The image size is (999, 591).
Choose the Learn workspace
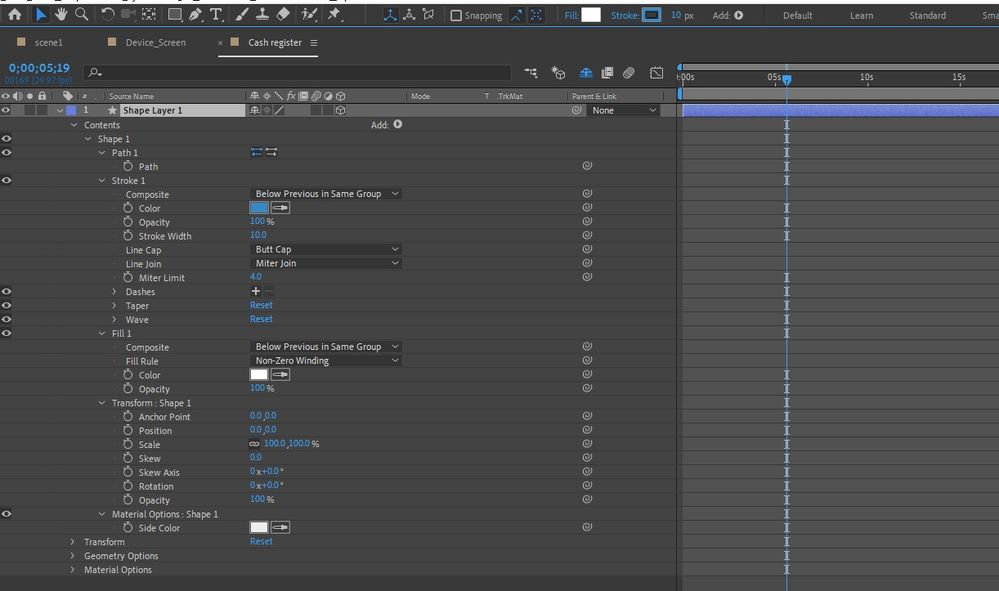coord(861,15)
